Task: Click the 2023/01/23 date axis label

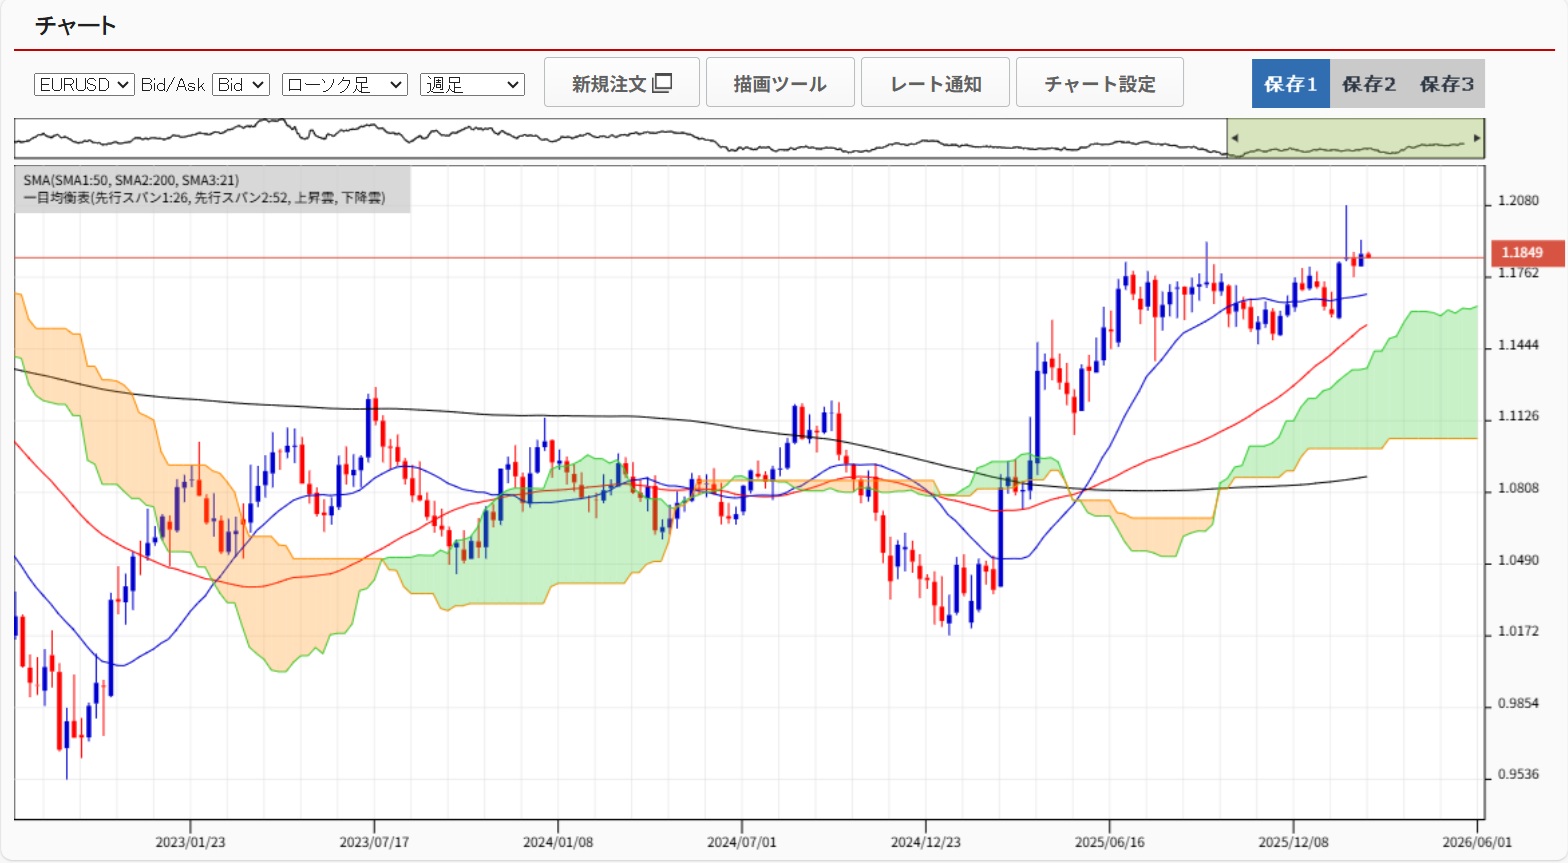Action: coord(190,842)
